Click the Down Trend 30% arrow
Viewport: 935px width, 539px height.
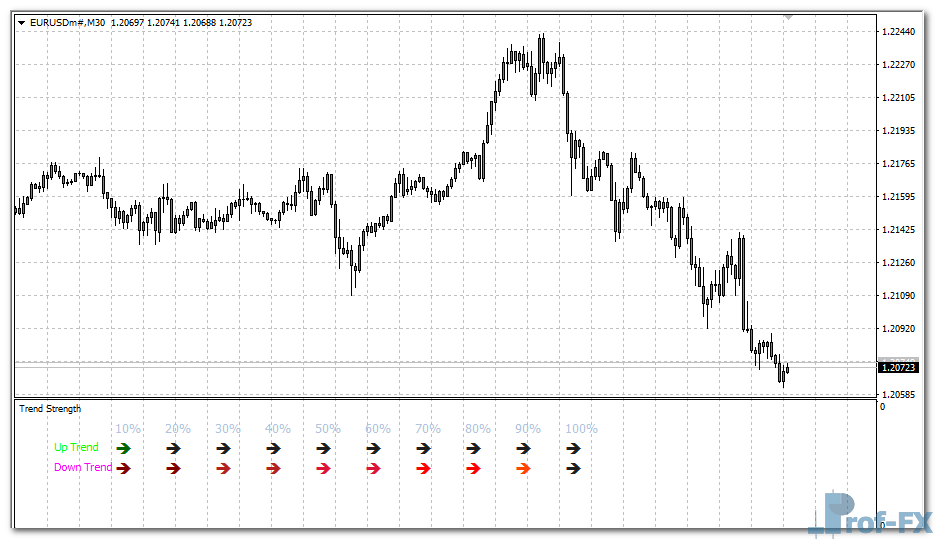tap(223, 468)
